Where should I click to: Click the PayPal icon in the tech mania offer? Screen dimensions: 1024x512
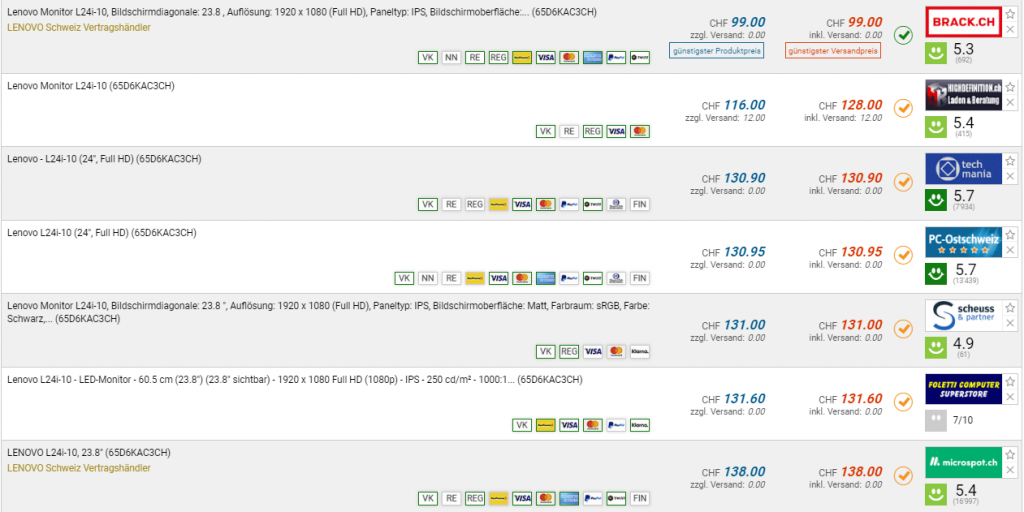tap(569, 204)
